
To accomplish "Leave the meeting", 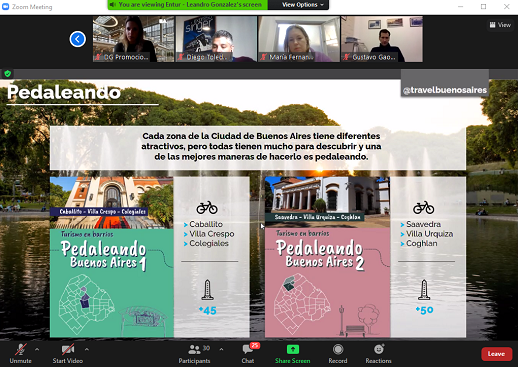I will point(496,354).
